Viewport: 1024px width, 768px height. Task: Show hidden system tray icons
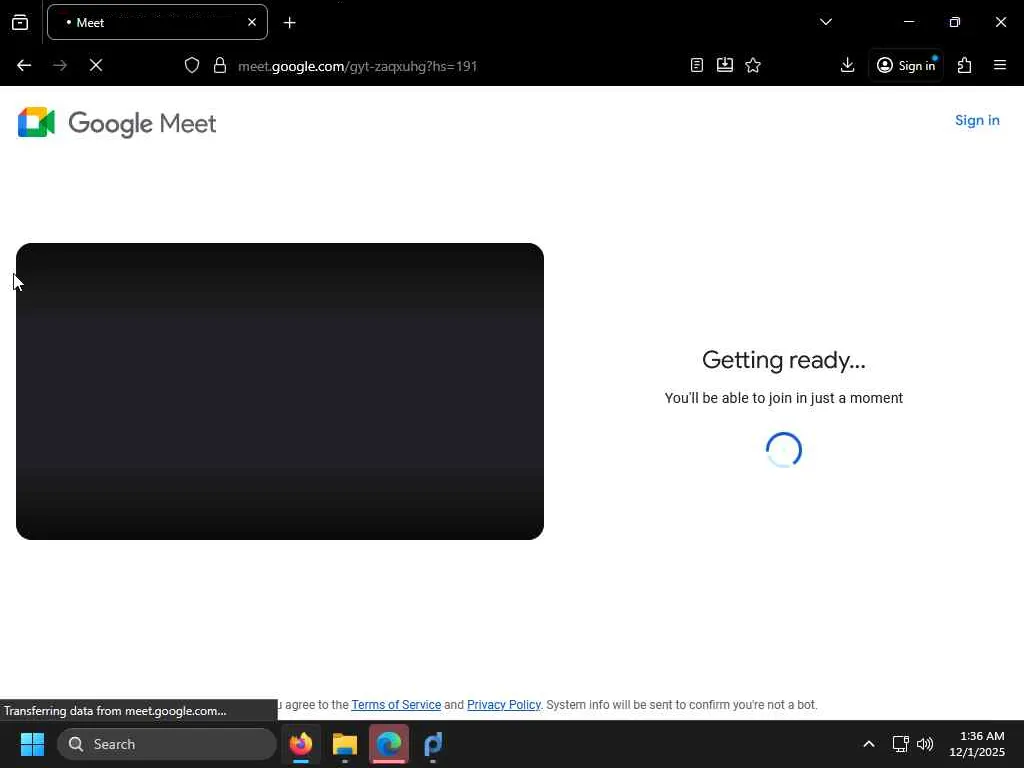coord(869,744)
